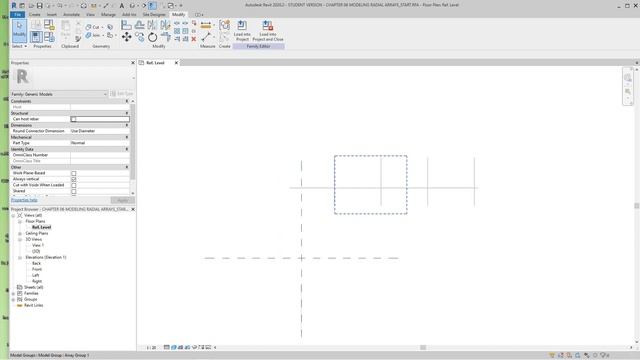Close the Ref. Level view tab
The image size is (640, 360).
tap(176, 63)
